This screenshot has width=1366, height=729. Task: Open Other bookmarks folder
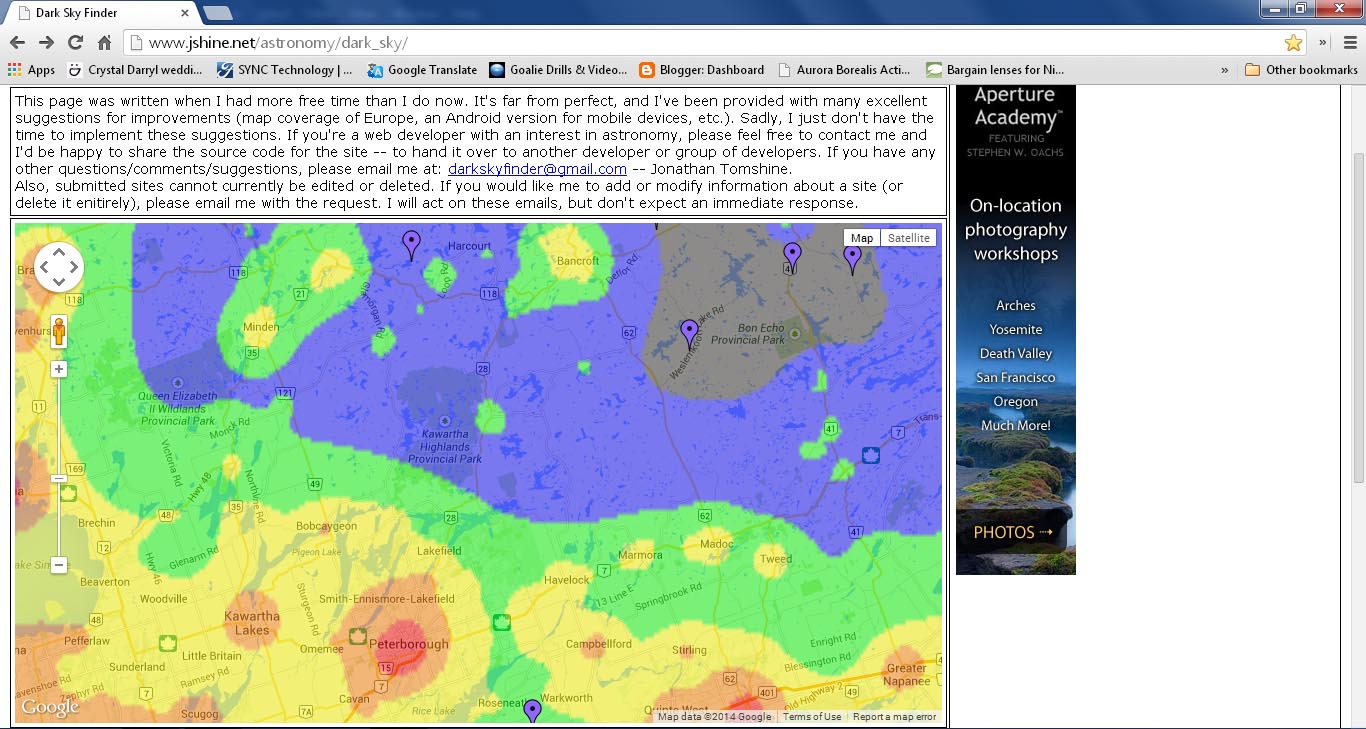(x=1301, y=70)
